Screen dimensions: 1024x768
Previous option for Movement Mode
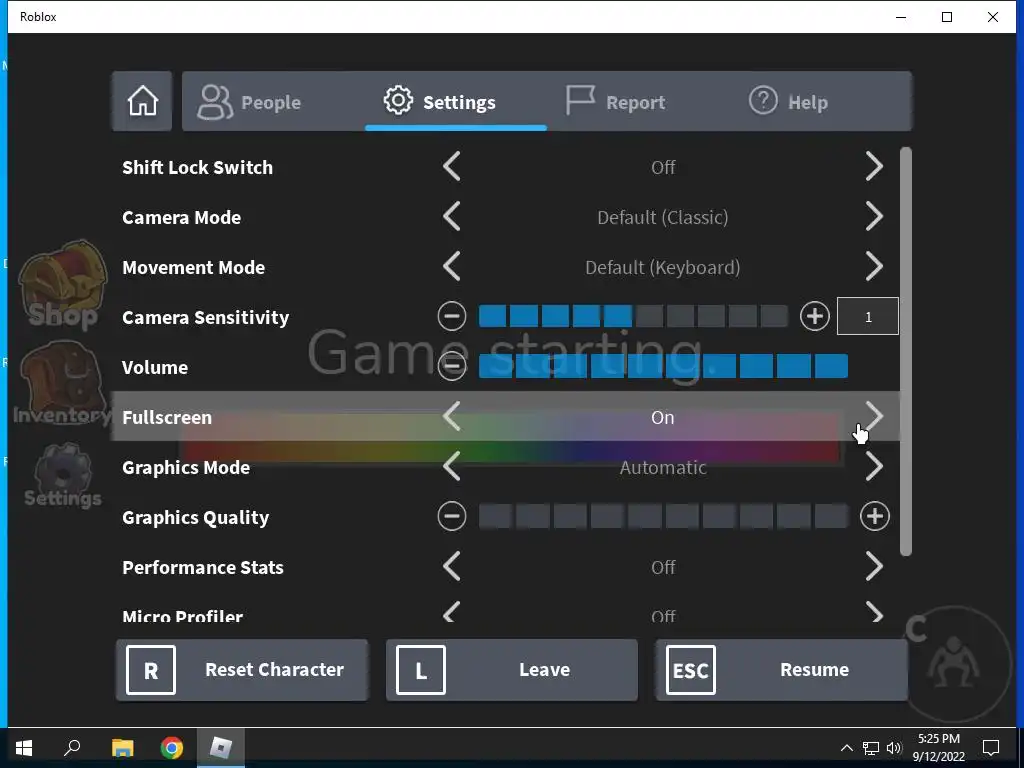click(452, 266)
